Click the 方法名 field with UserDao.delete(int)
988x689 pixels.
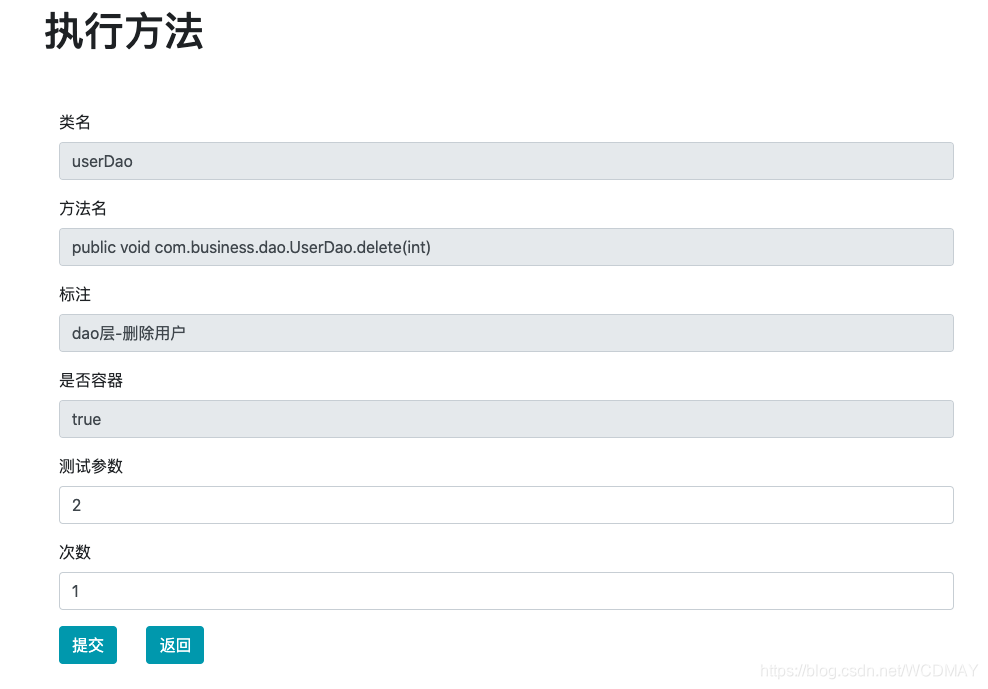pos(506,247)
